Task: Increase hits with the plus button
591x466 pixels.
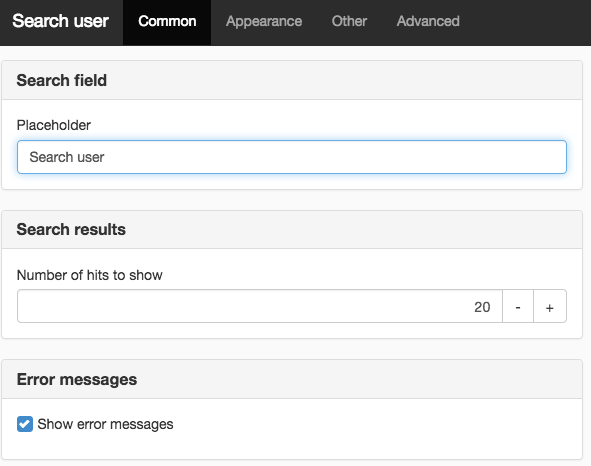Action: tap(550, 307)
